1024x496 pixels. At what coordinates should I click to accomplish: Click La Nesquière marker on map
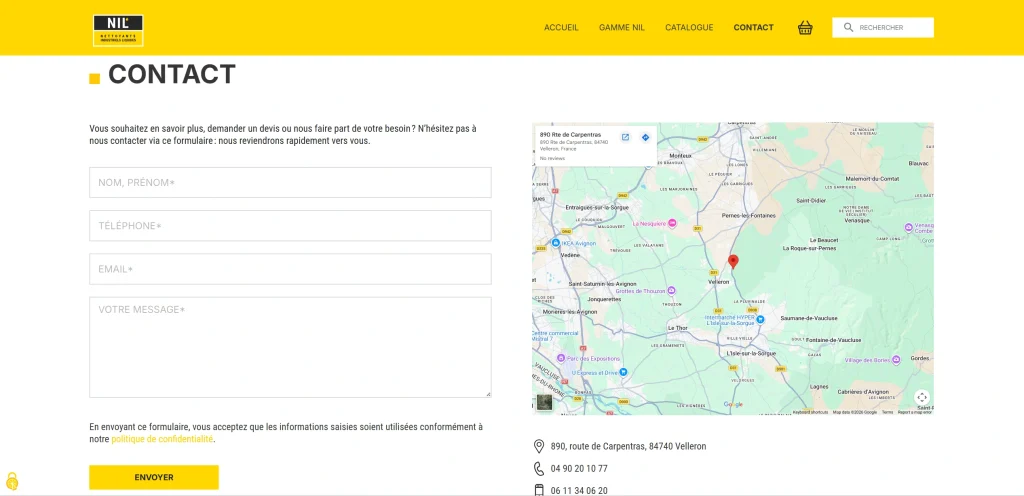pos(672,223)
